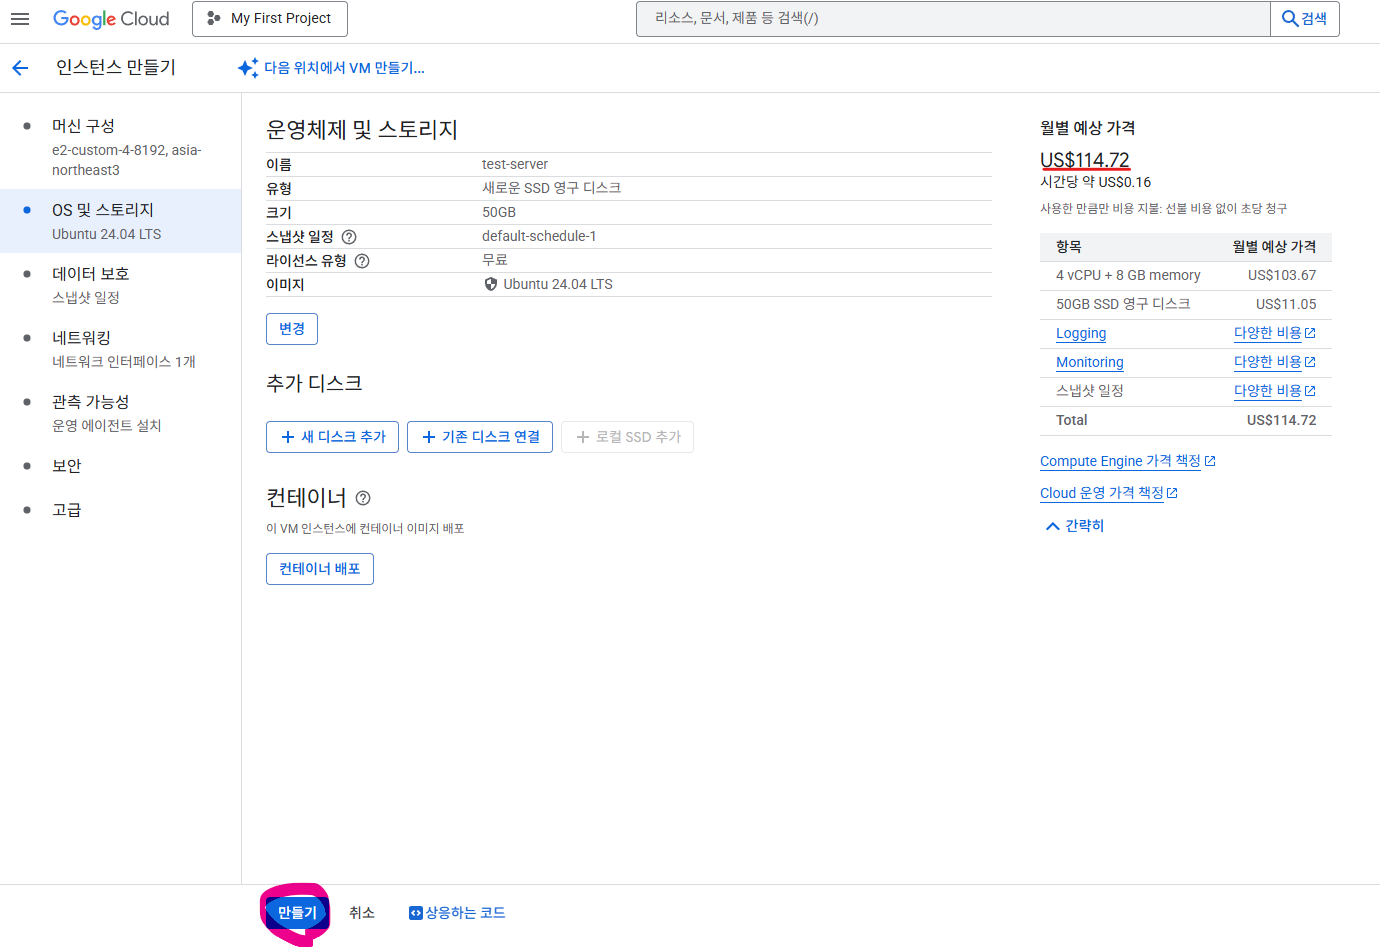Click the 스냅샷 일정 help icon
1380x948 pixels.
click(x=349, y=237)
